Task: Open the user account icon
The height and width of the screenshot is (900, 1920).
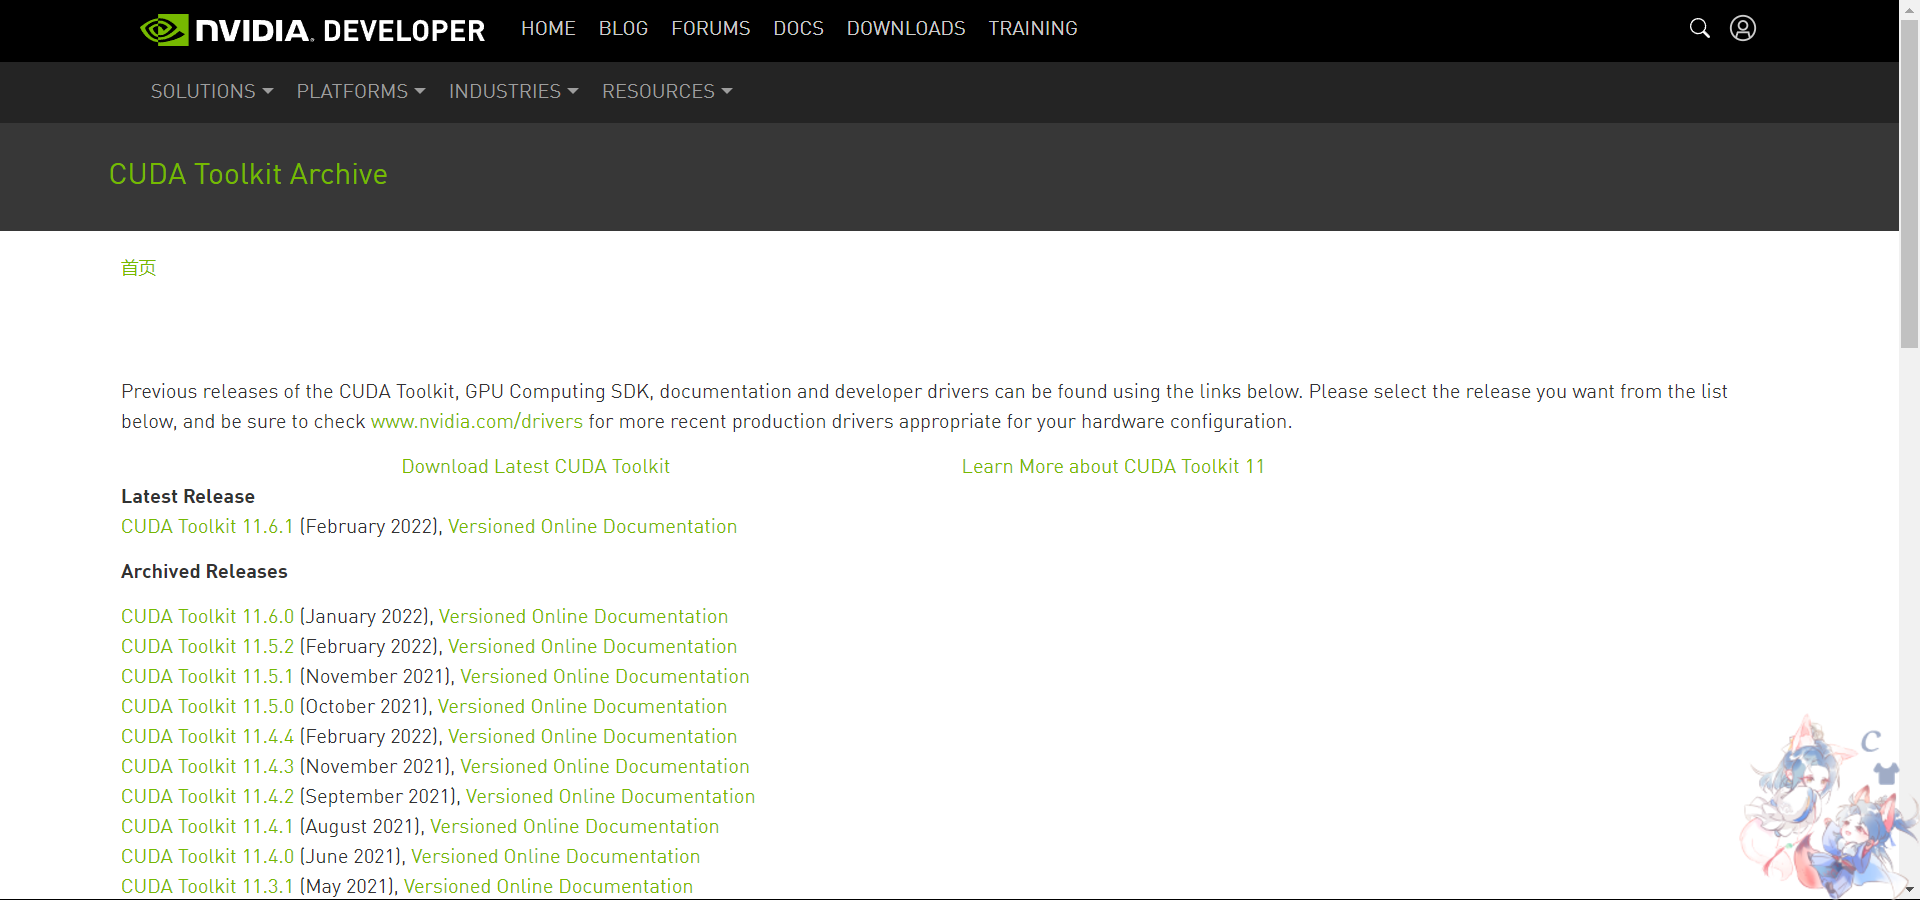Action: point(1743,28)
